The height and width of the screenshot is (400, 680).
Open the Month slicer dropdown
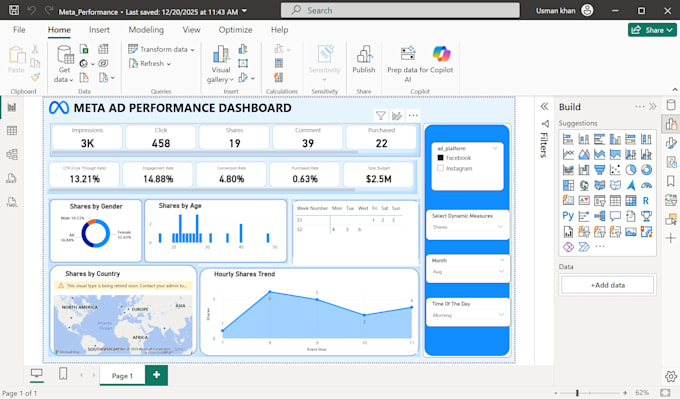coord(468,272)
